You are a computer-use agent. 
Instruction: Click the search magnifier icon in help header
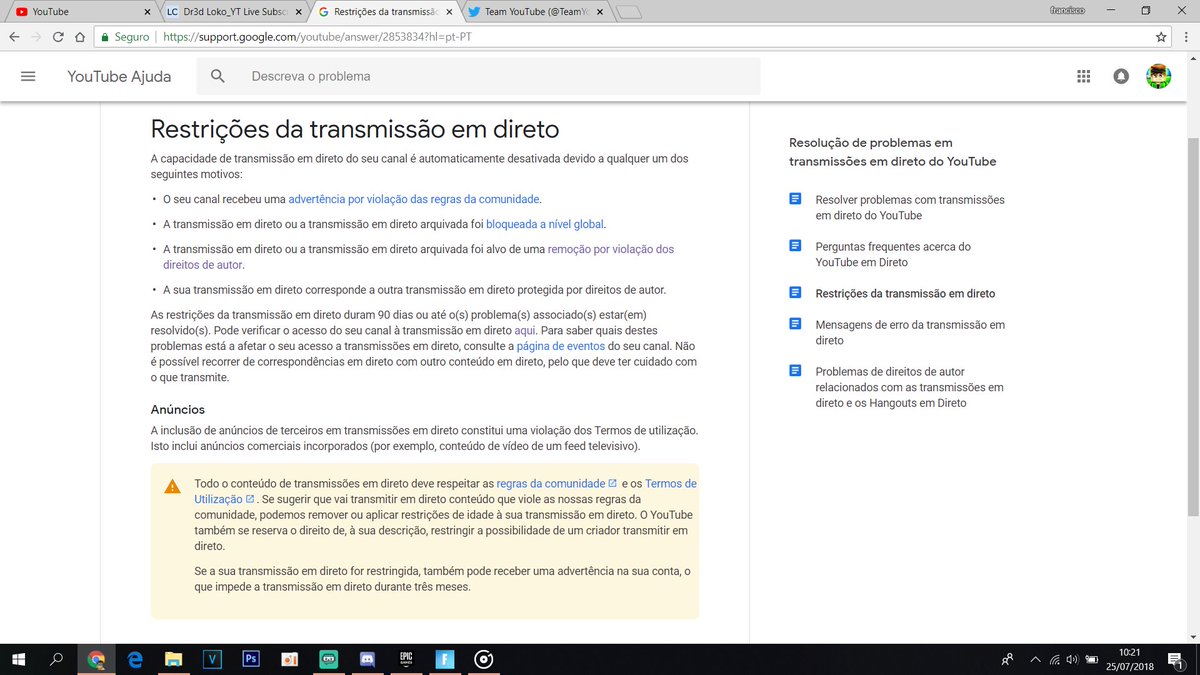[218, 76]
